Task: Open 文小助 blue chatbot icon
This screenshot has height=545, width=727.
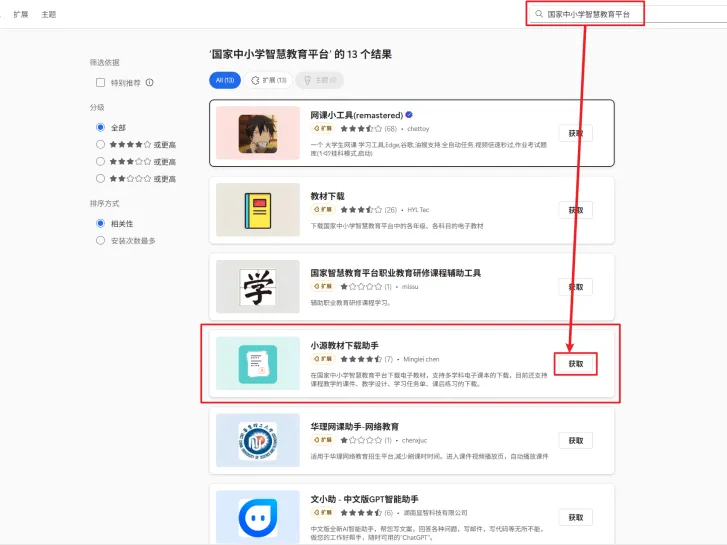Action: 258,517
